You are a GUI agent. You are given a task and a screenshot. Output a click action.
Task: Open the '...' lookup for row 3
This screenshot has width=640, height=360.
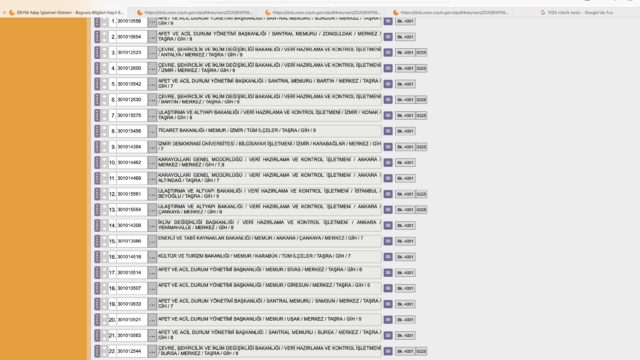[152, 53]
